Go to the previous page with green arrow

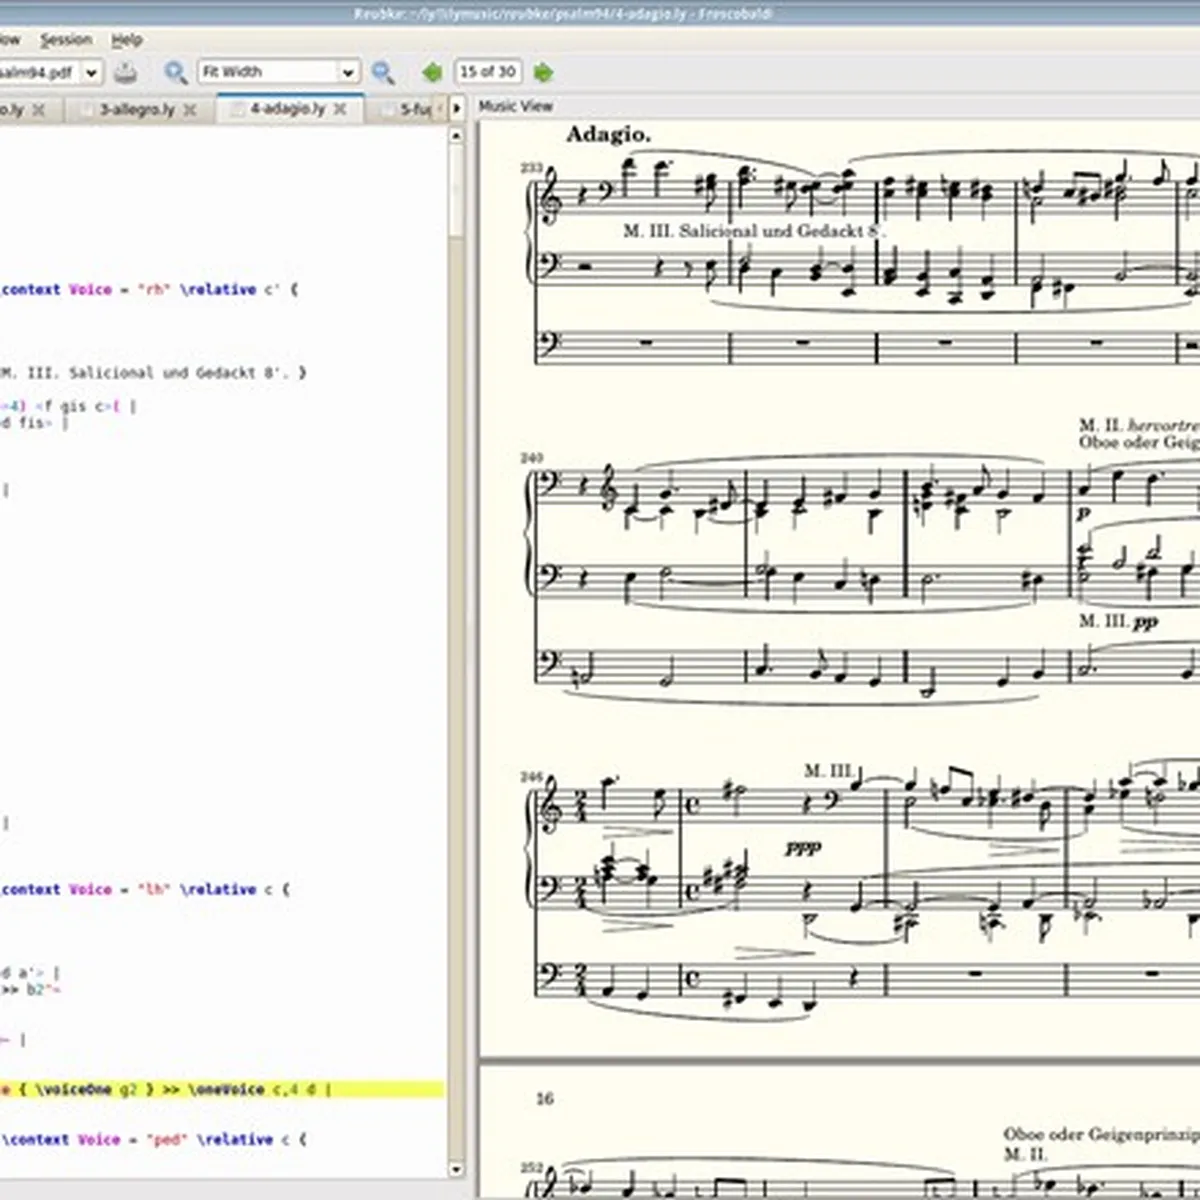tap(432, 72)
